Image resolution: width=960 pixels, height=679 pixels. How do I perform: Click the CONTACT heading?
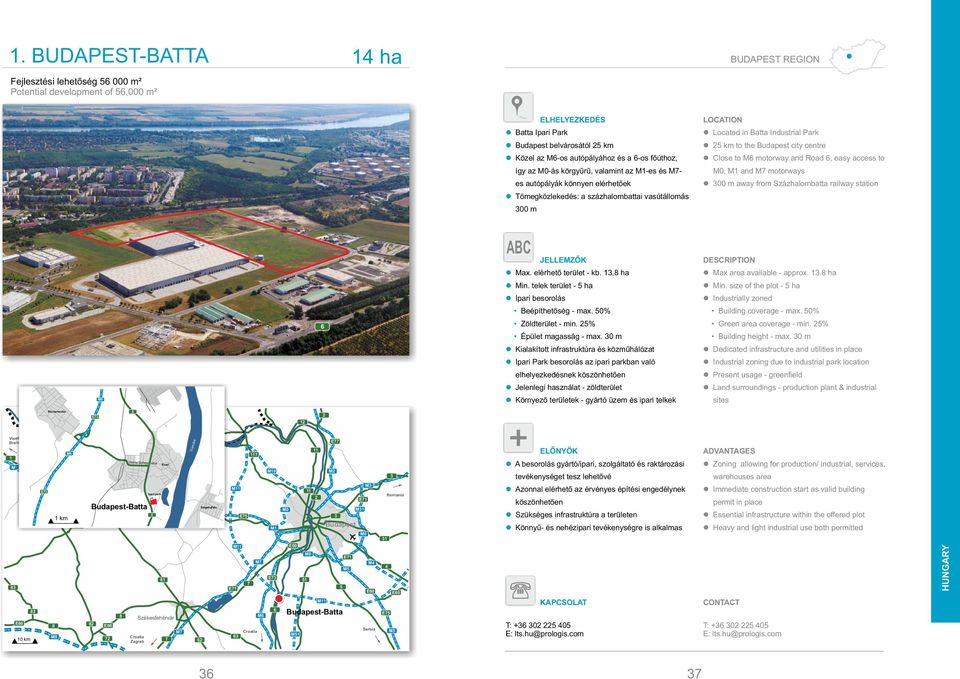(721, 602)
